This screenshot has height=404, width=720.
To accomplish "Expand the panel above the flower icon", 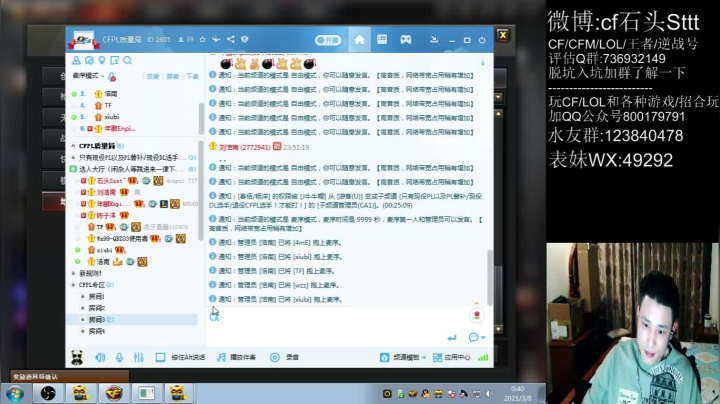I will coord(476,303).
